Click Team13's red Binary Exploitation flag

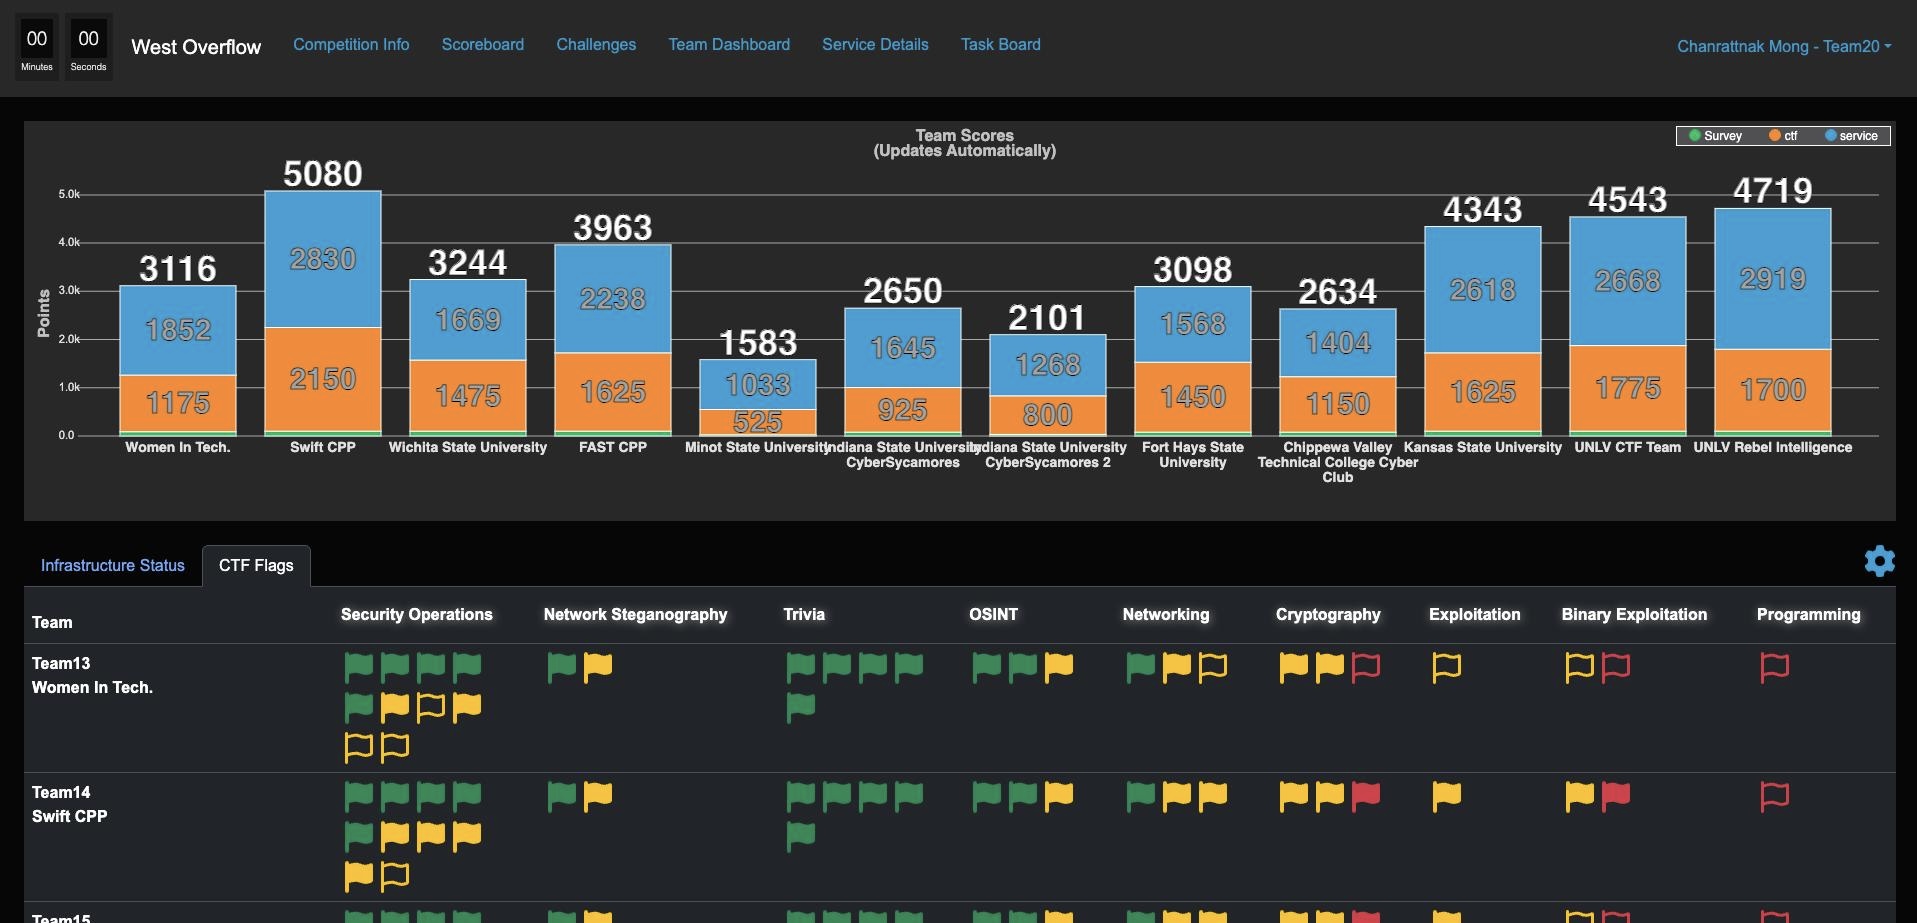click(1615, 667)
